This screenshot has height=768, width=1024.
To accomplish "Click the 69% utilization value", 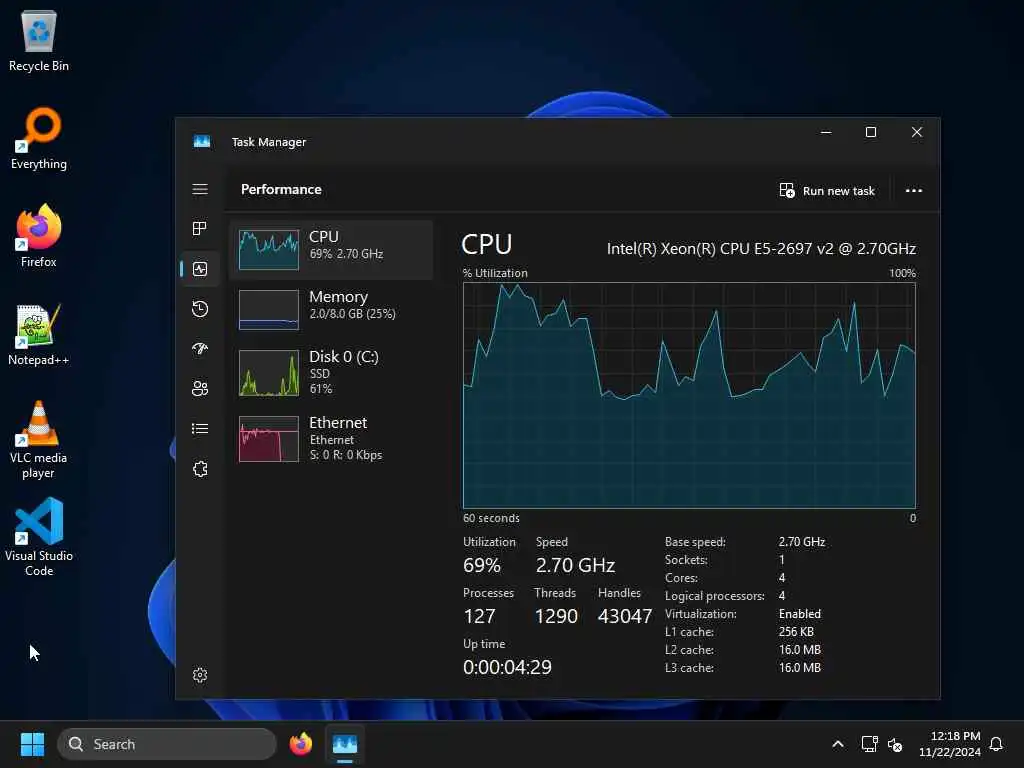I will (x=482, y=565).
